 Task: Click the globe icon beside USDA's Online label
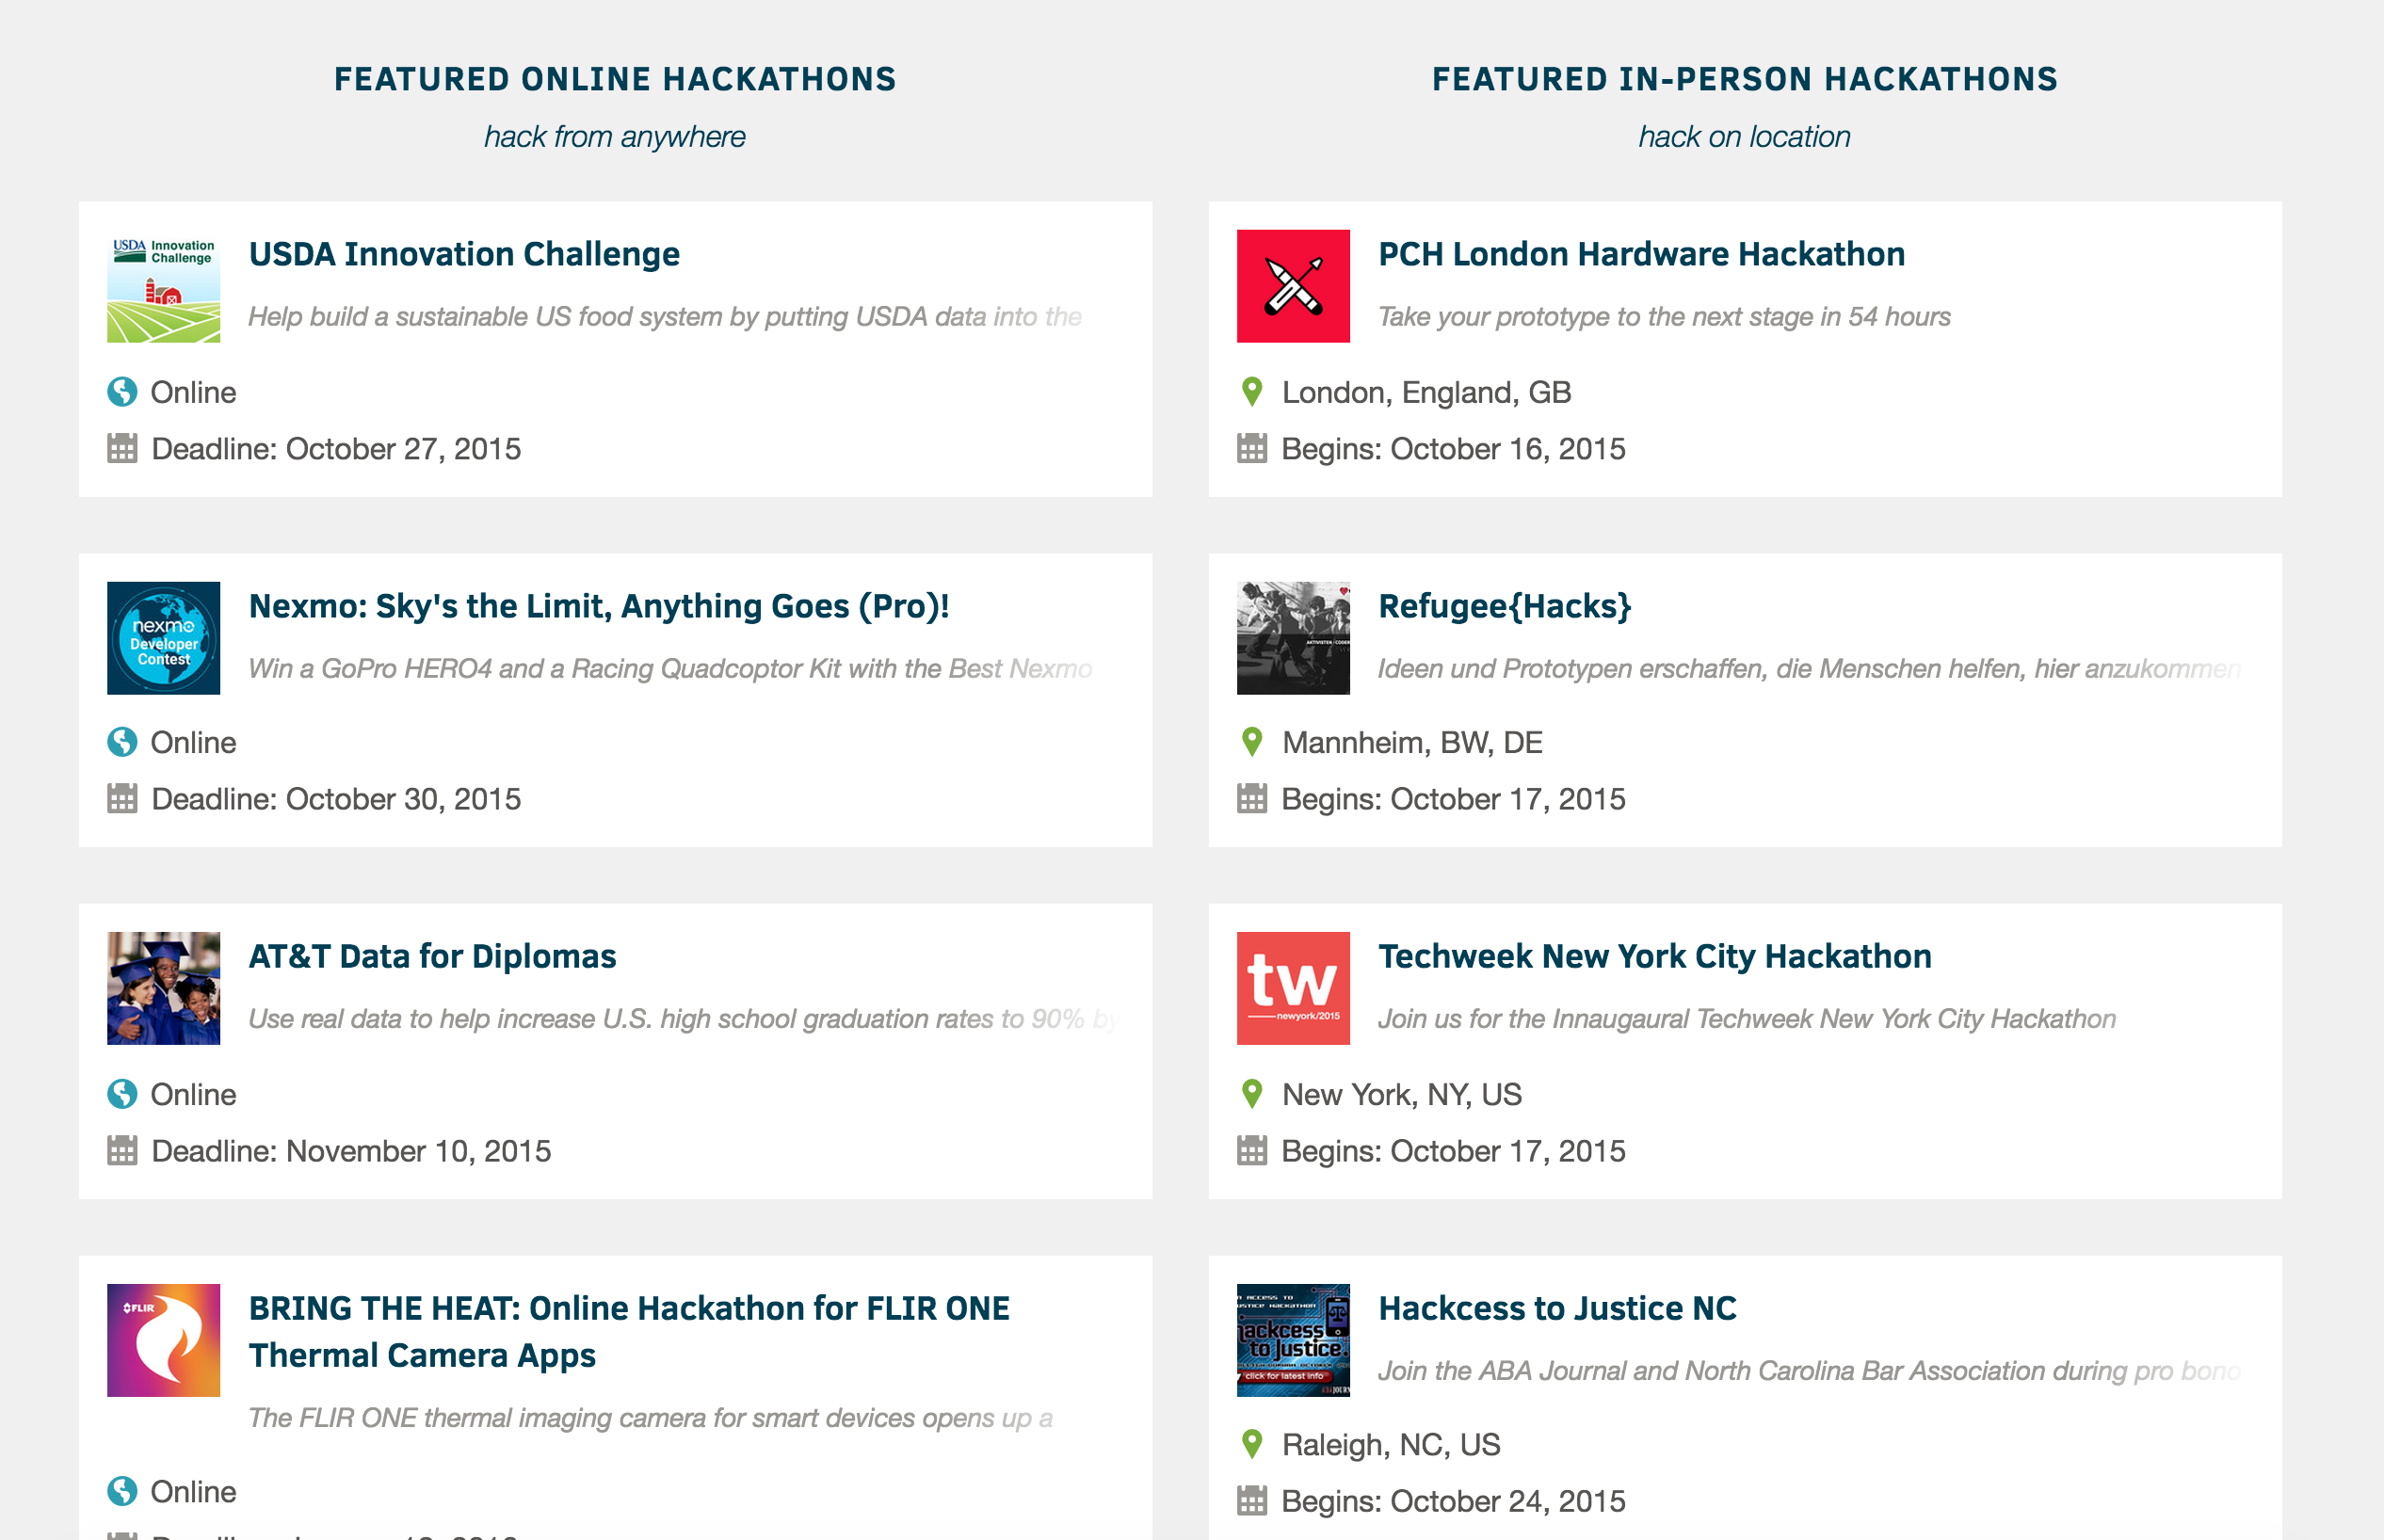click(x=122, y=392)
